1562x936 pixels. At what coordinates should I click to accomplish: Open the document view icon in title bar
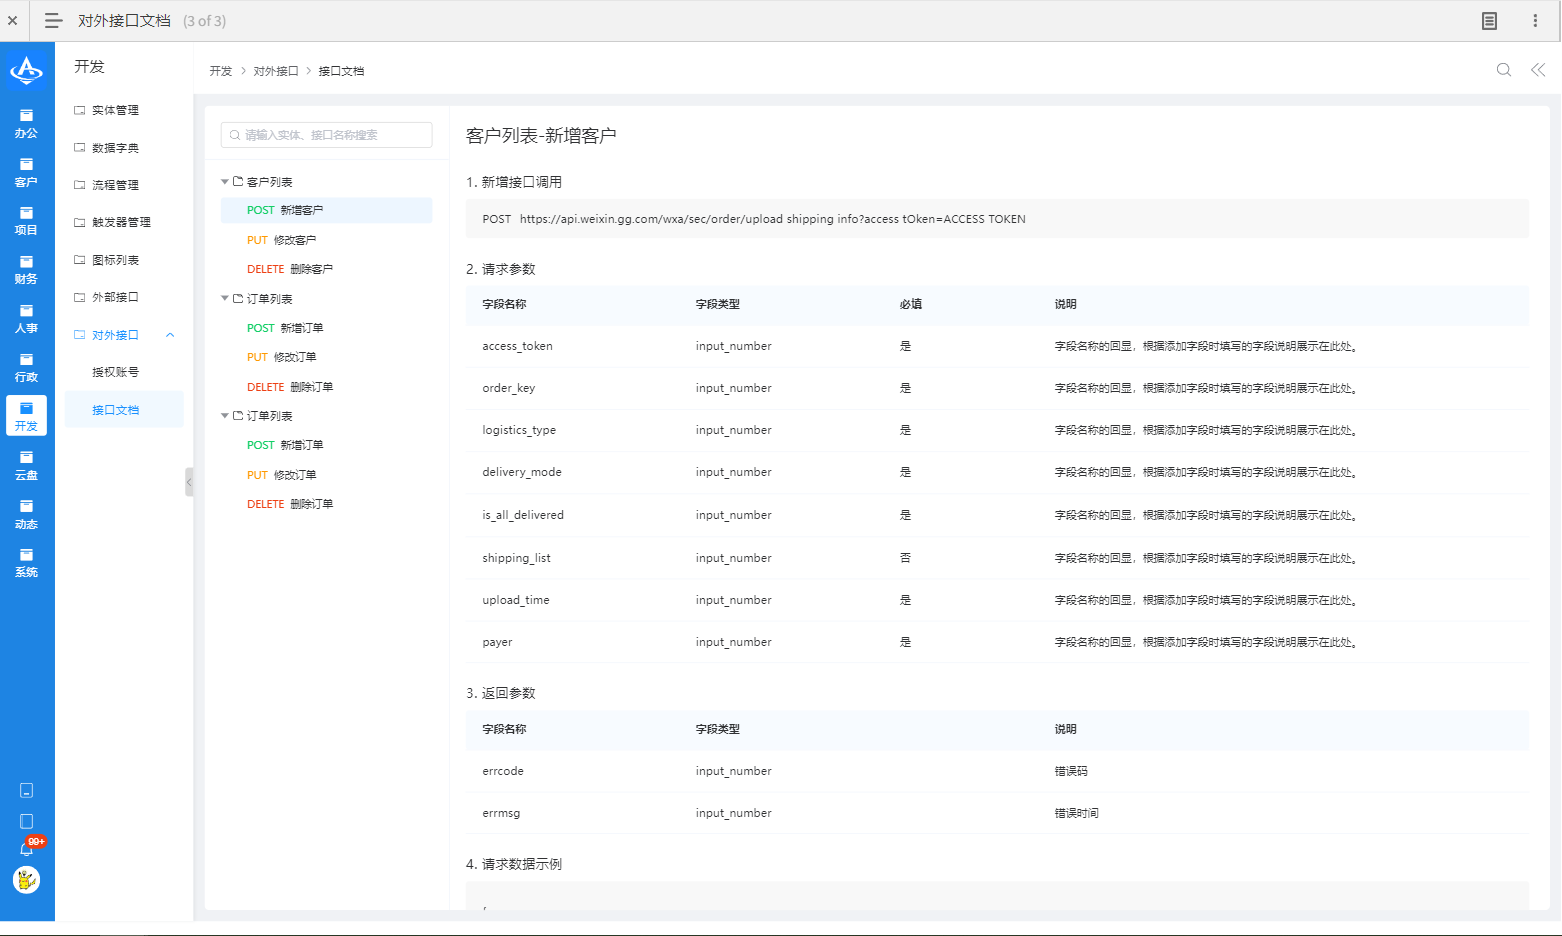(1489, 20)
